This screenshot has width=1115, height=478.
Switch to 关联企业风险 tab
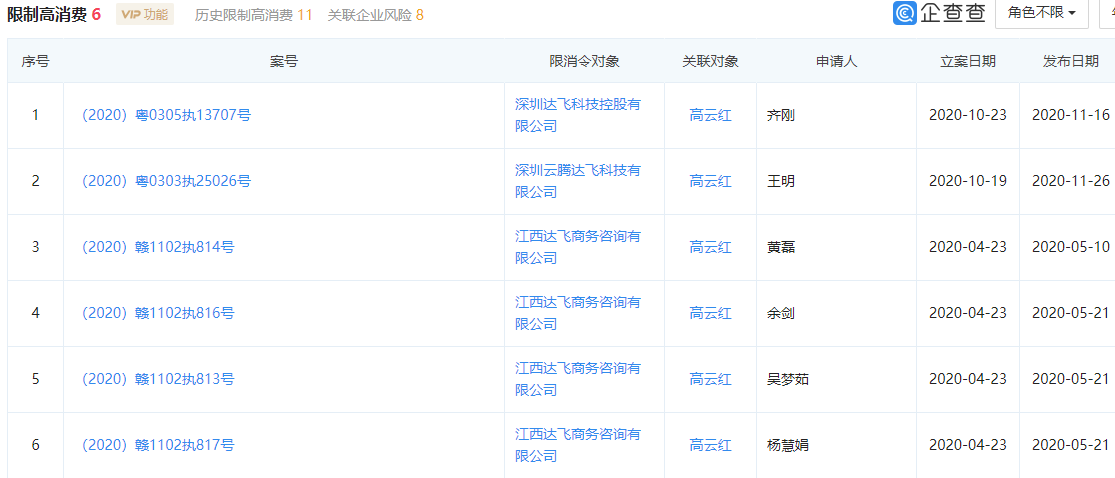click(x=375, y=15)
